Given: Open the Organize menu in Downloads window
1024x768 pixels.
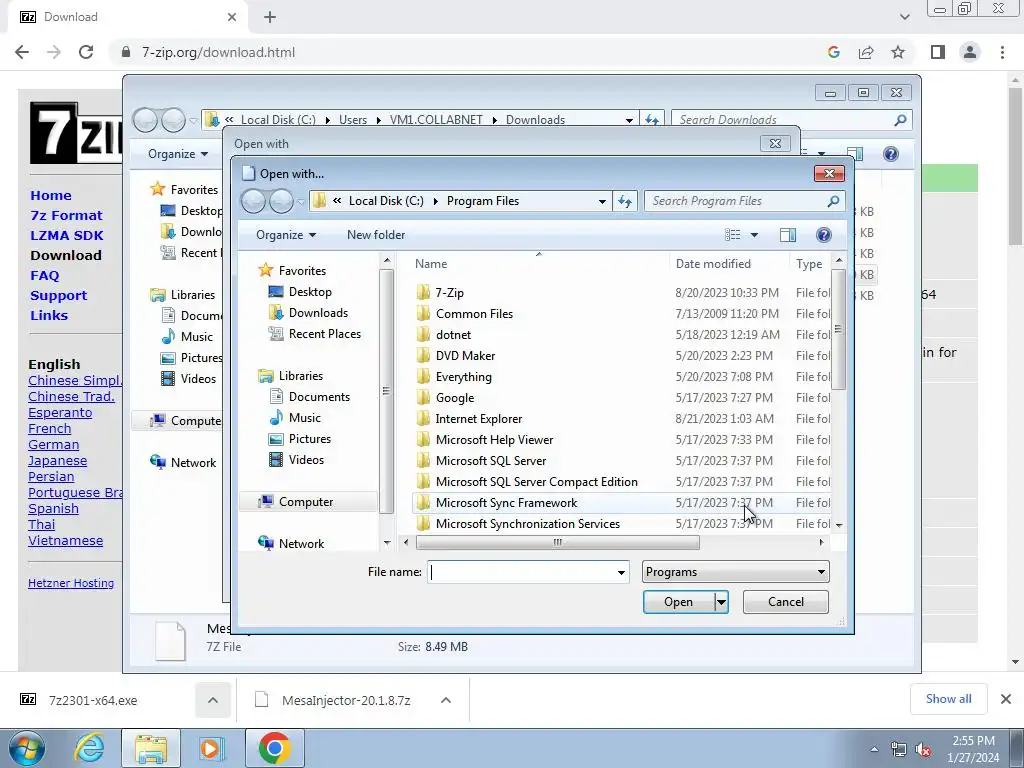Looking at the screenshot, I should 178,154.
